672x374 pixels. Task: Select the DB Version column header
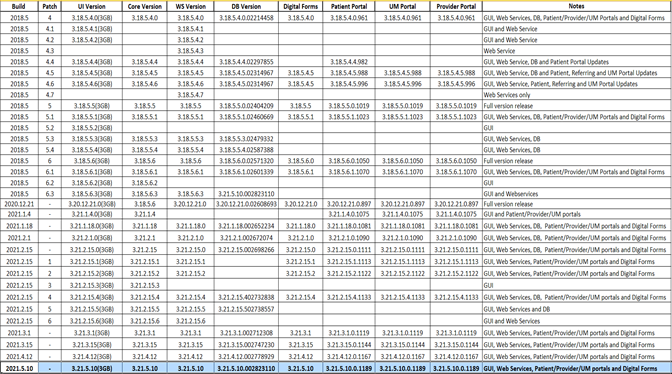[x=246, y=6]
